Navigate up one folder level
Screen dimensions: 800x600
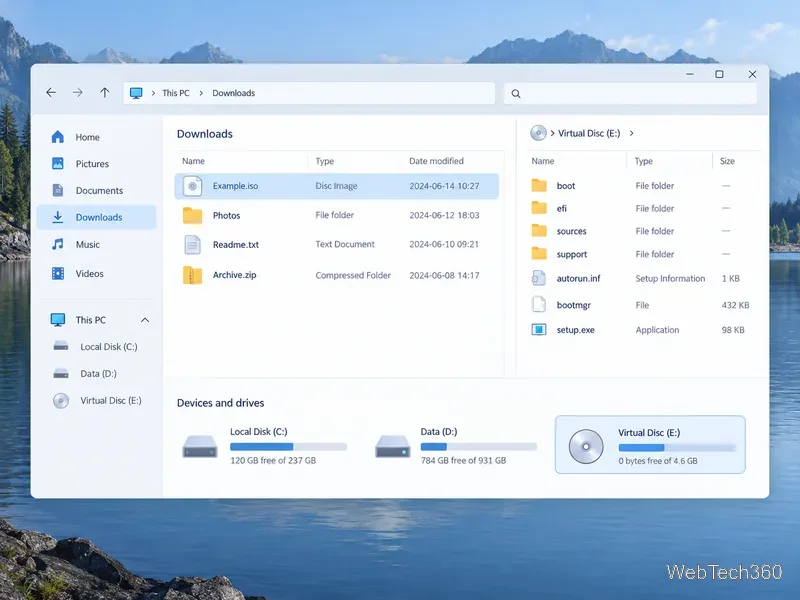(105, 92)
